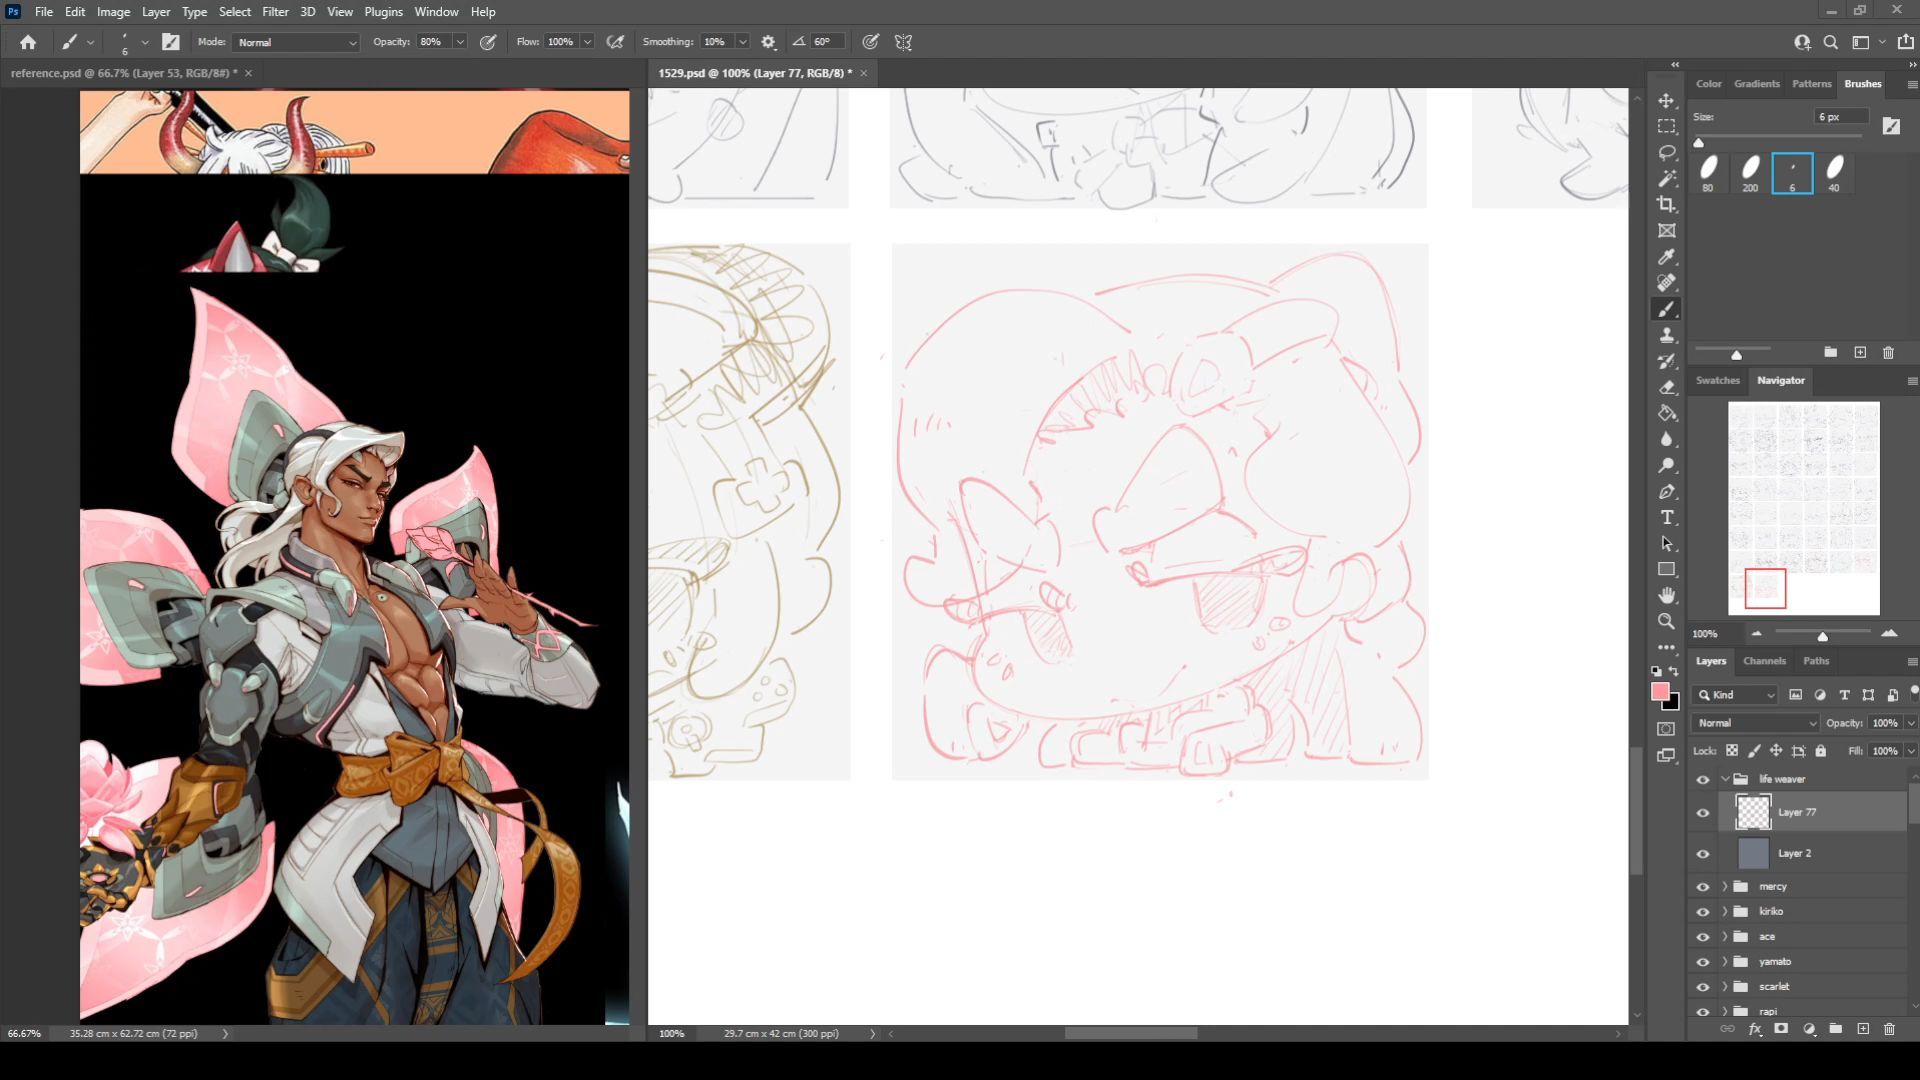Select the Clone Stamp tool
The image size is (1920, 1080).
tap(1666, 335)
